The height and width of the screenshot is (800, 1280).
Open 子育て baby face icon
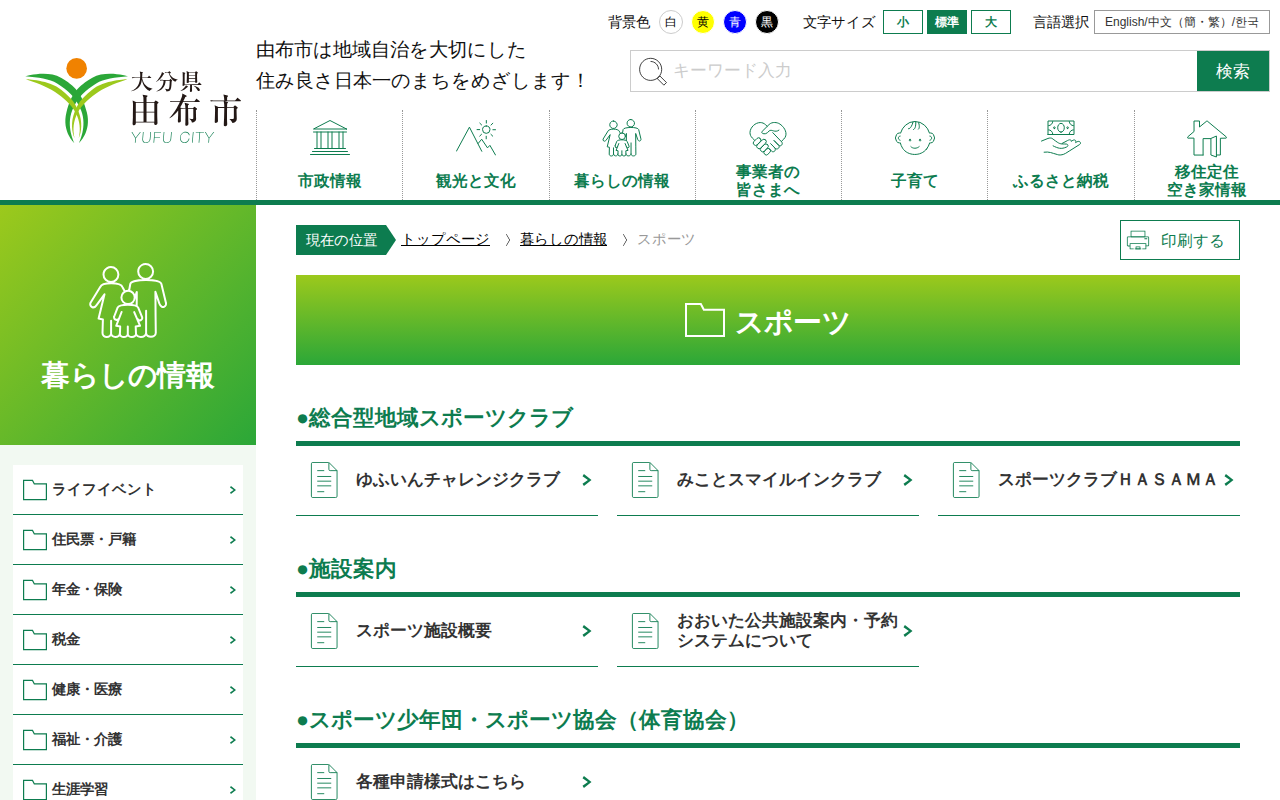pyautogui.click(x=915, y=137)
